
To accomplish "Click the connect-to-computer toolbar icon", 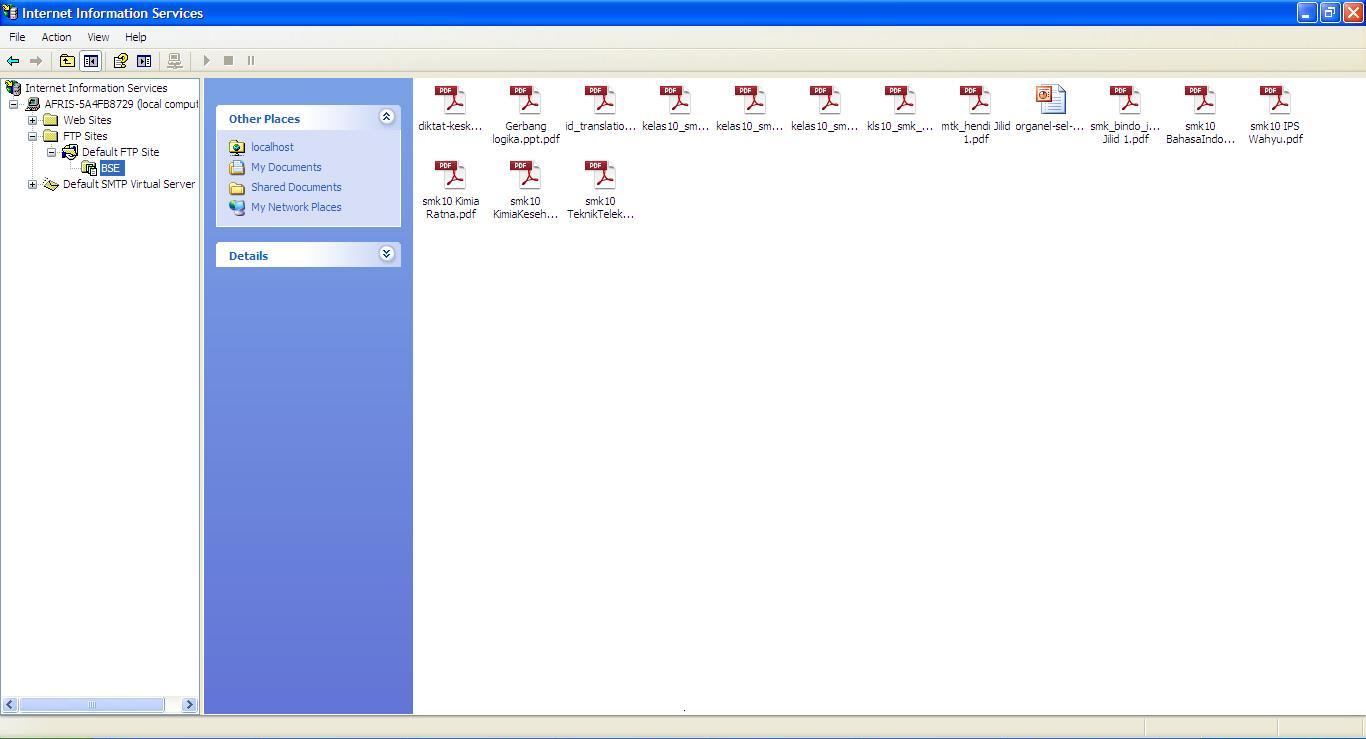I will [x=175, y=61].
